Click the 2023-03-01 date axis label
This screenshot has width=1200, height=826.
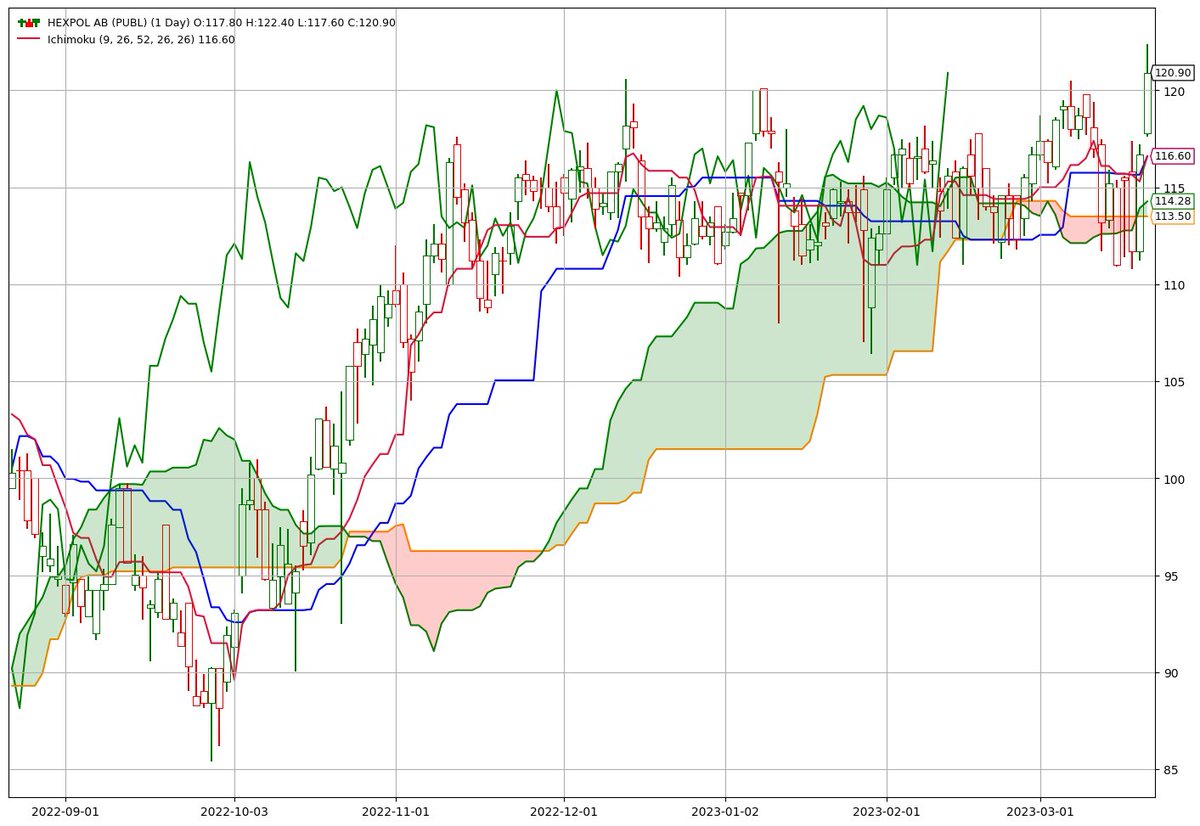coord(1040,812)
